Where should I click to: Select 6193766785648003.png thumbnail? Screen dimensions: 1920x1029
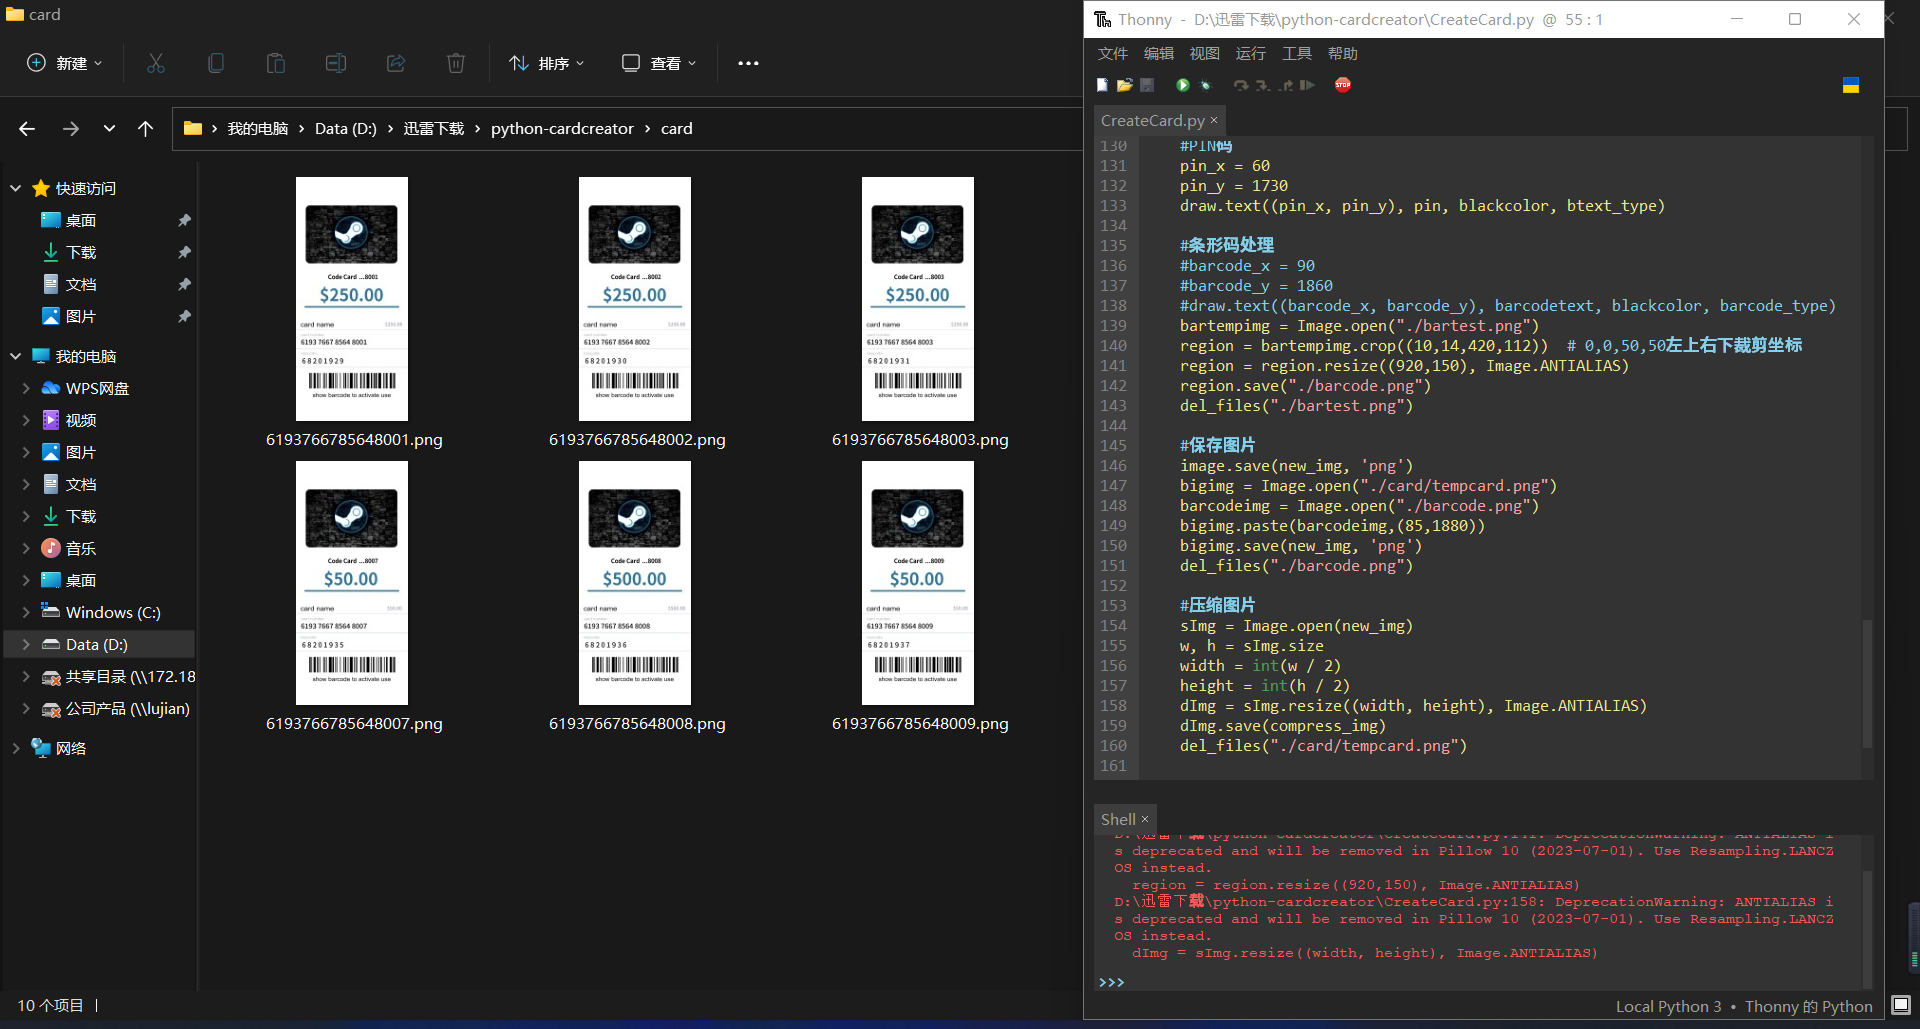point(918,299)
